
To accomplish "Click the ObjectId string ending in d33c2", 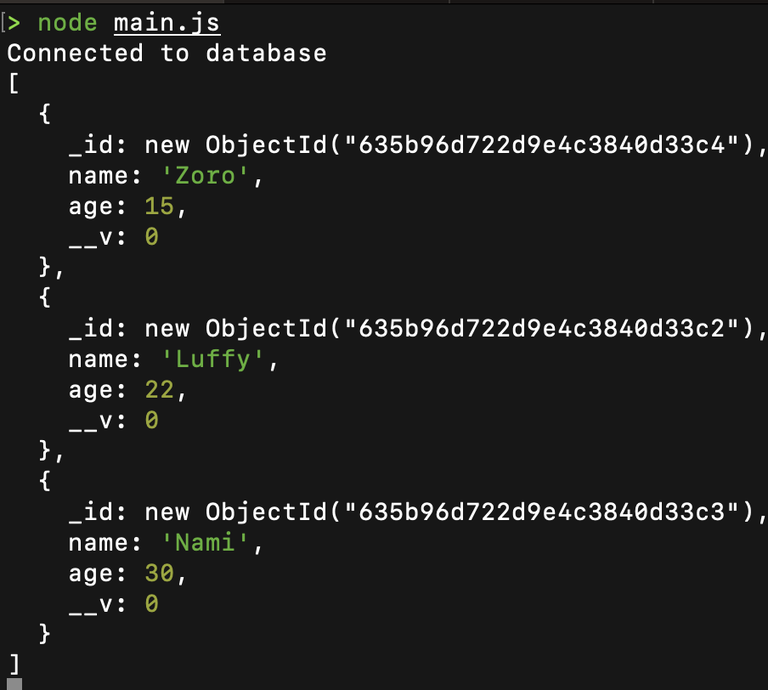I will (541, 328).
